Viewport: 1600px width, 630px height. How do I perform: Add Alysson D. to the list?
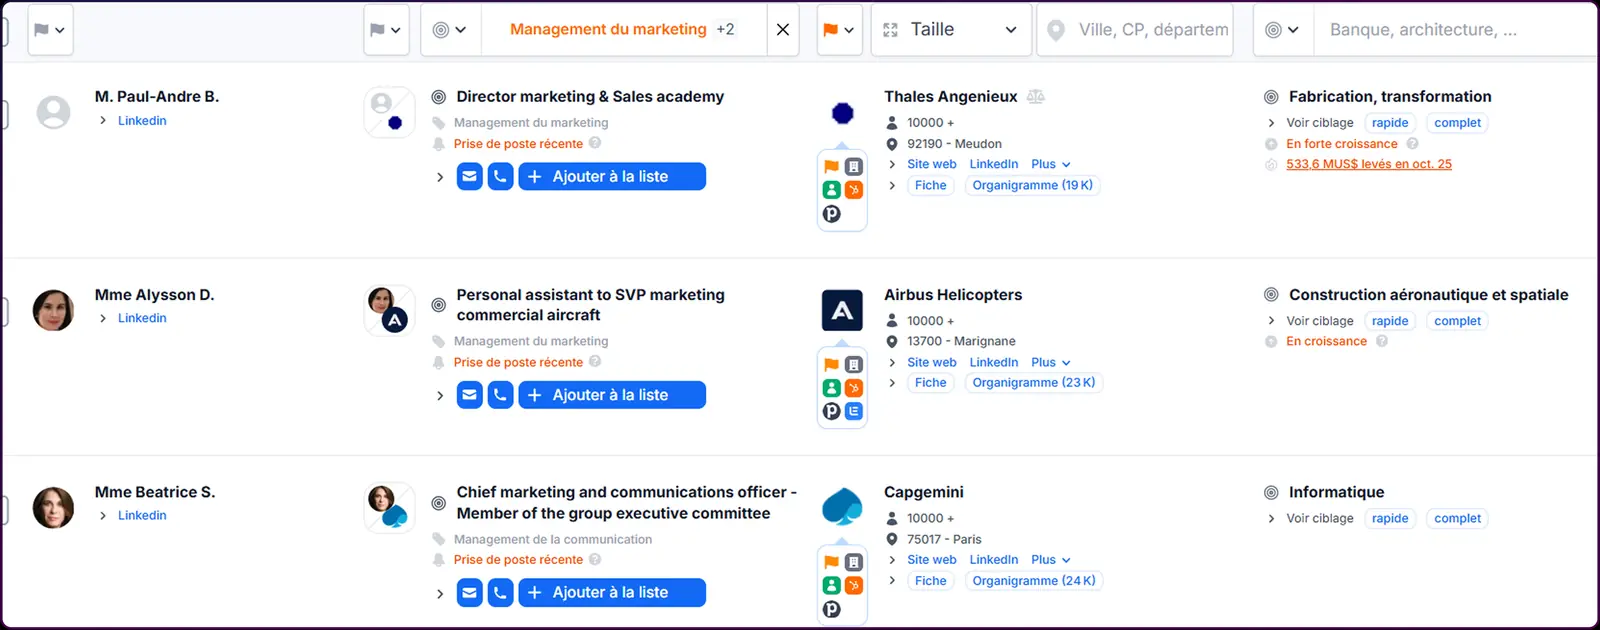coord(612,395)
